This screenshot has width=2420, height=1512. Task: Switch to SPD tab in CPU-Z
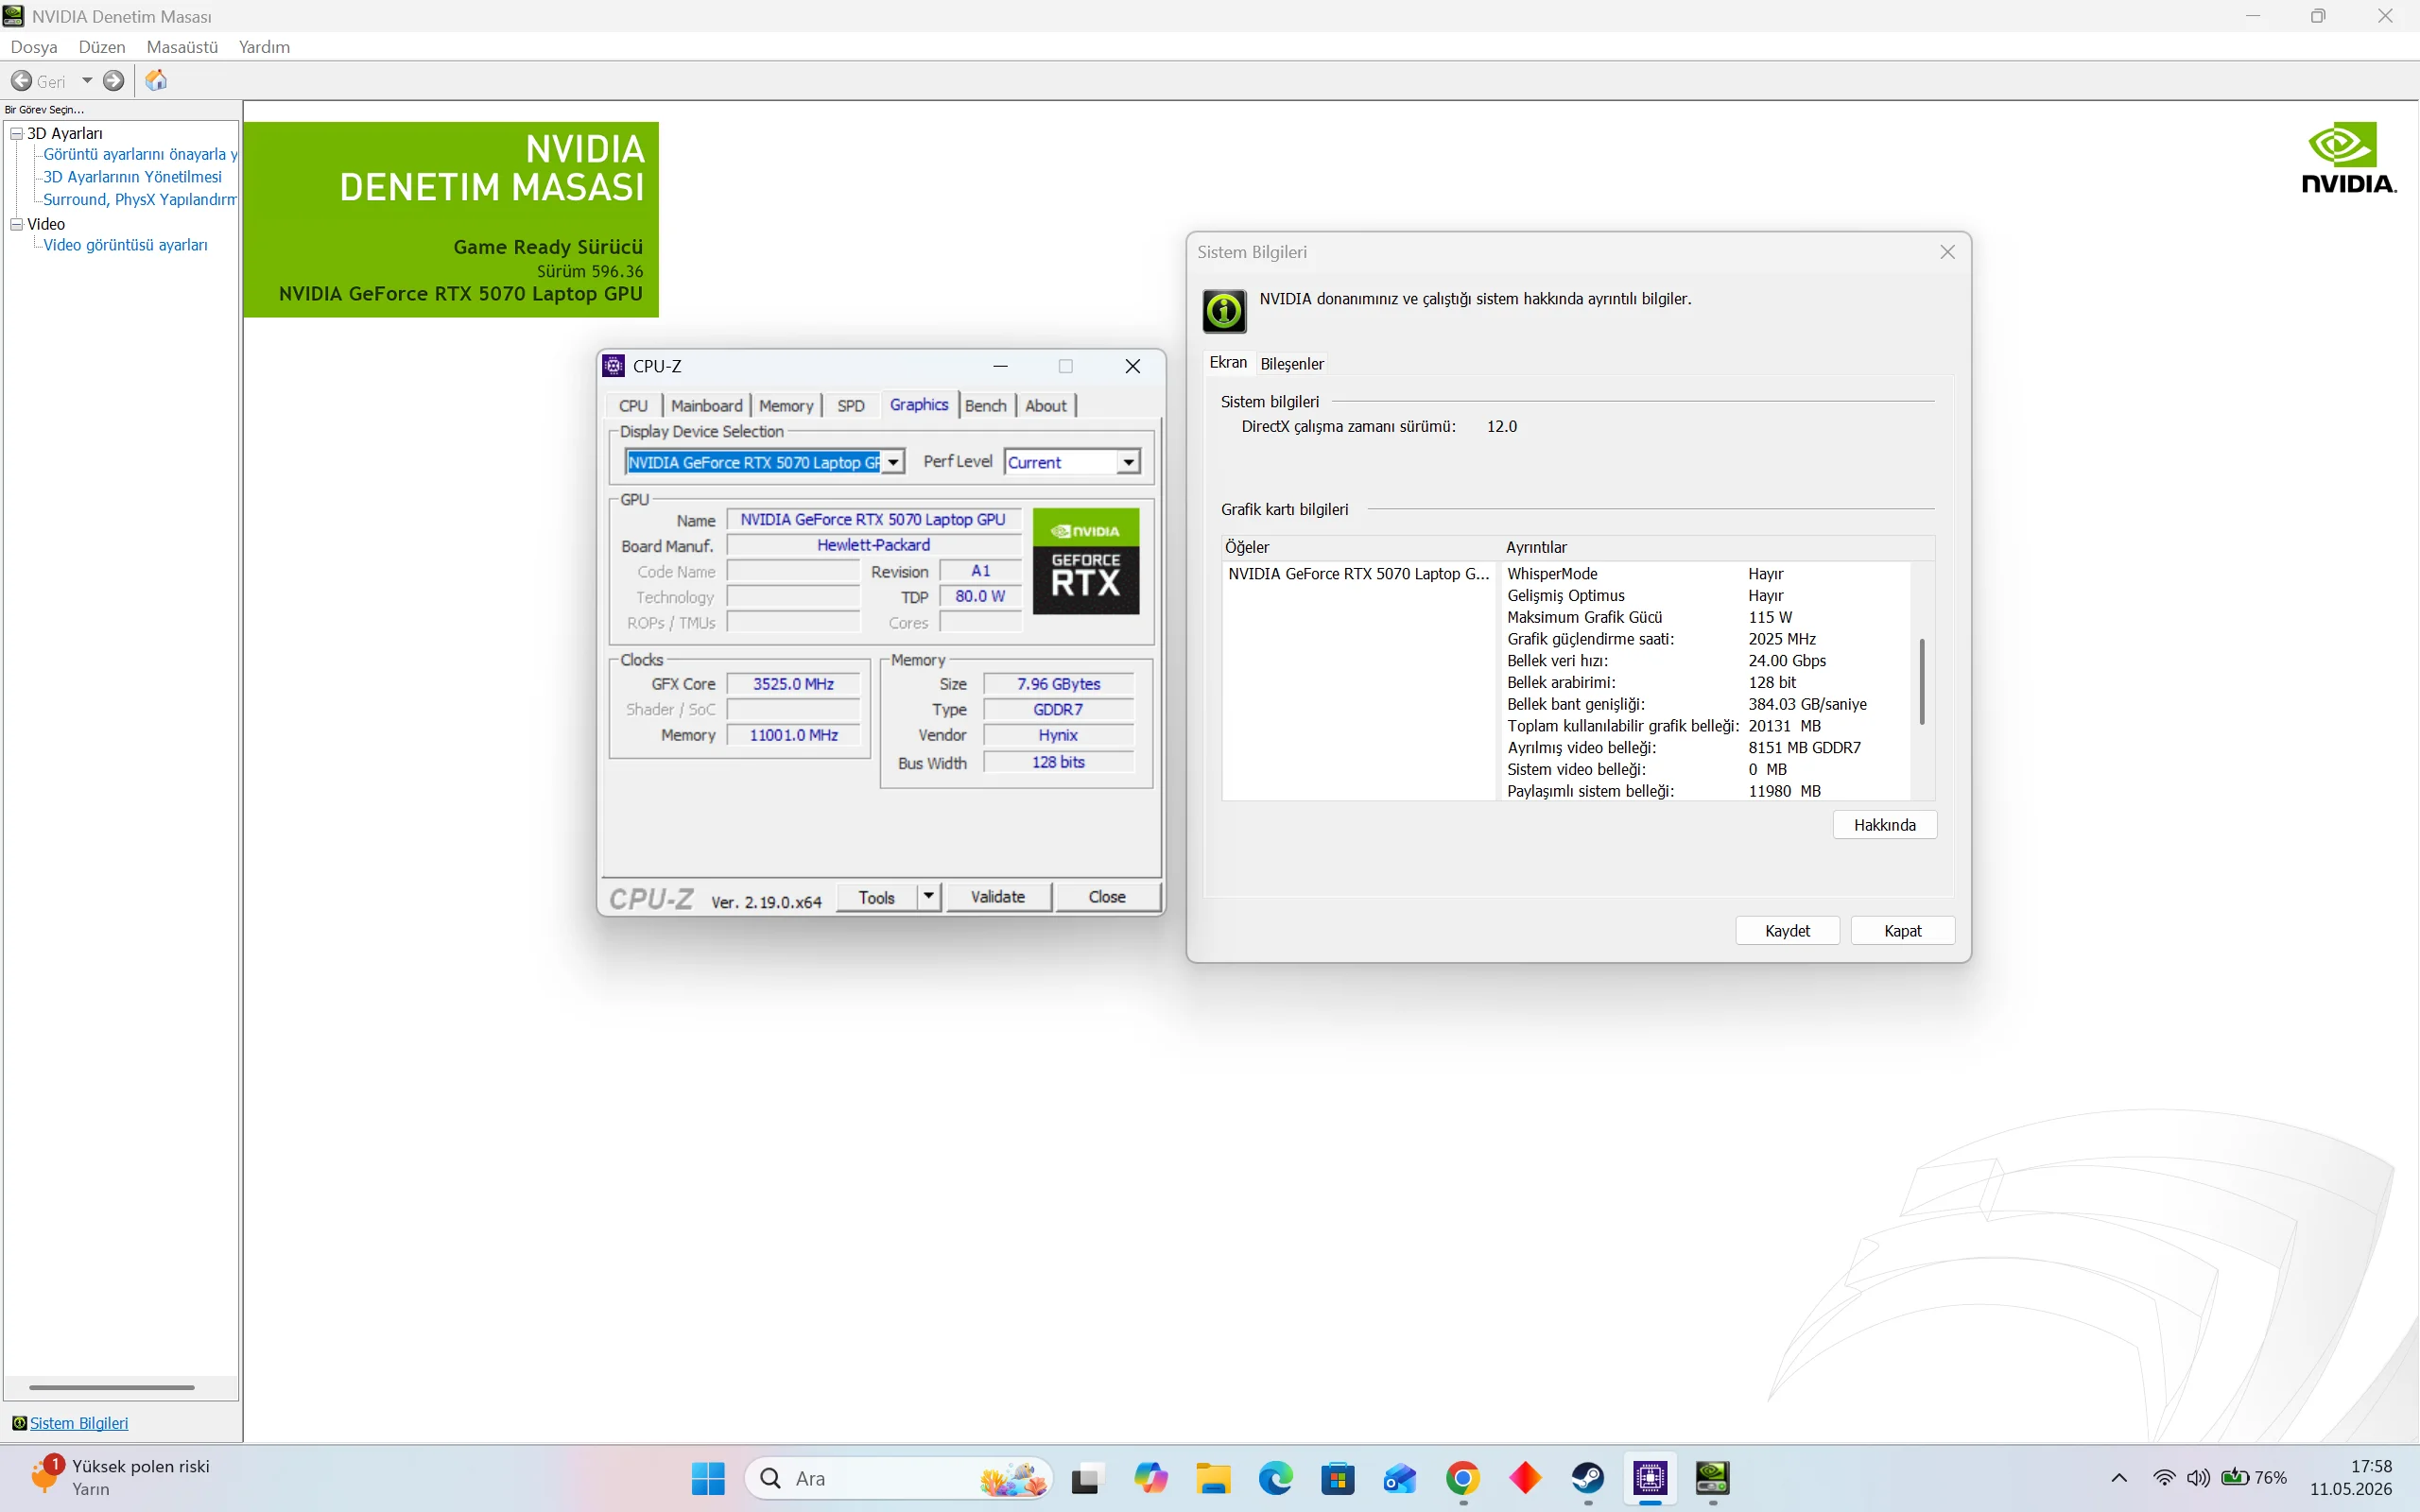click(851, 405)
